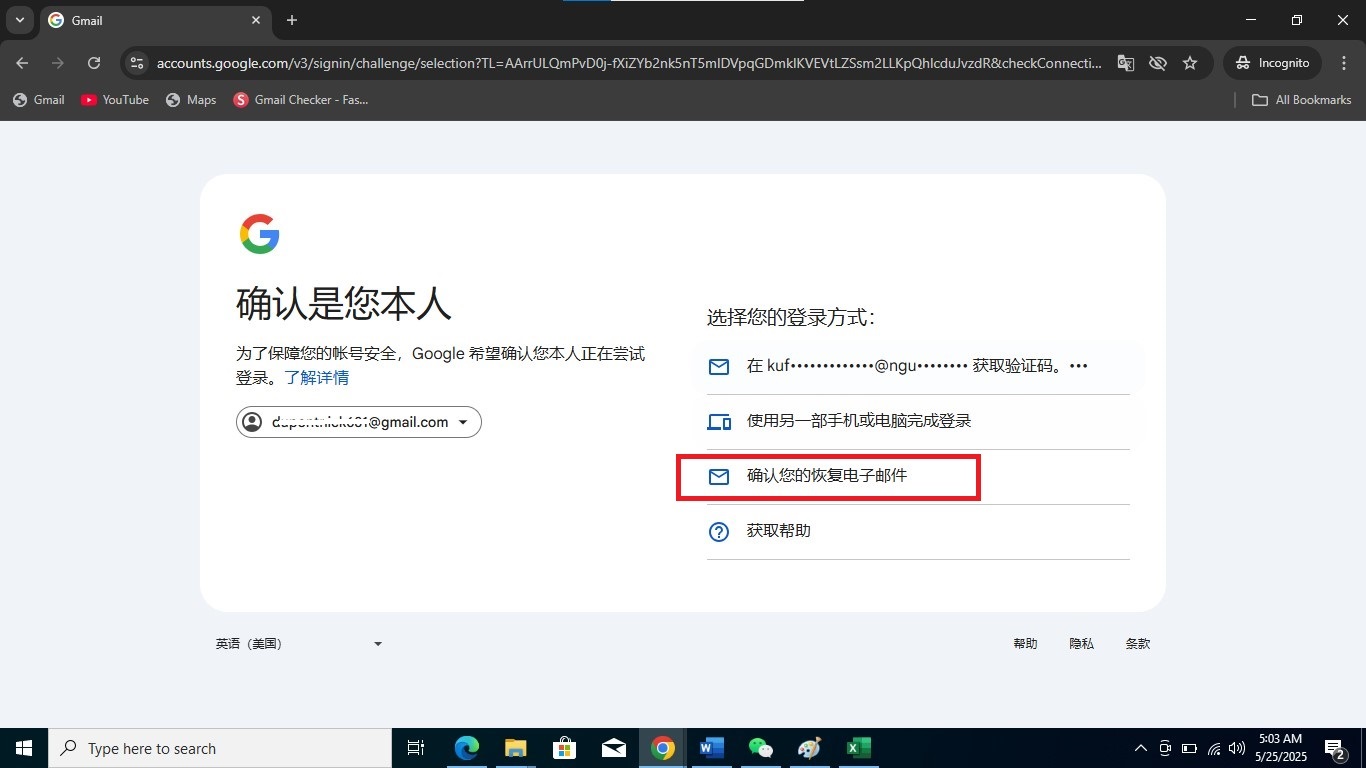1366x768 pixels.
Task: Open Gmail from the bookmarks bar
Action: pyautogui.click(x=38, y=100)
